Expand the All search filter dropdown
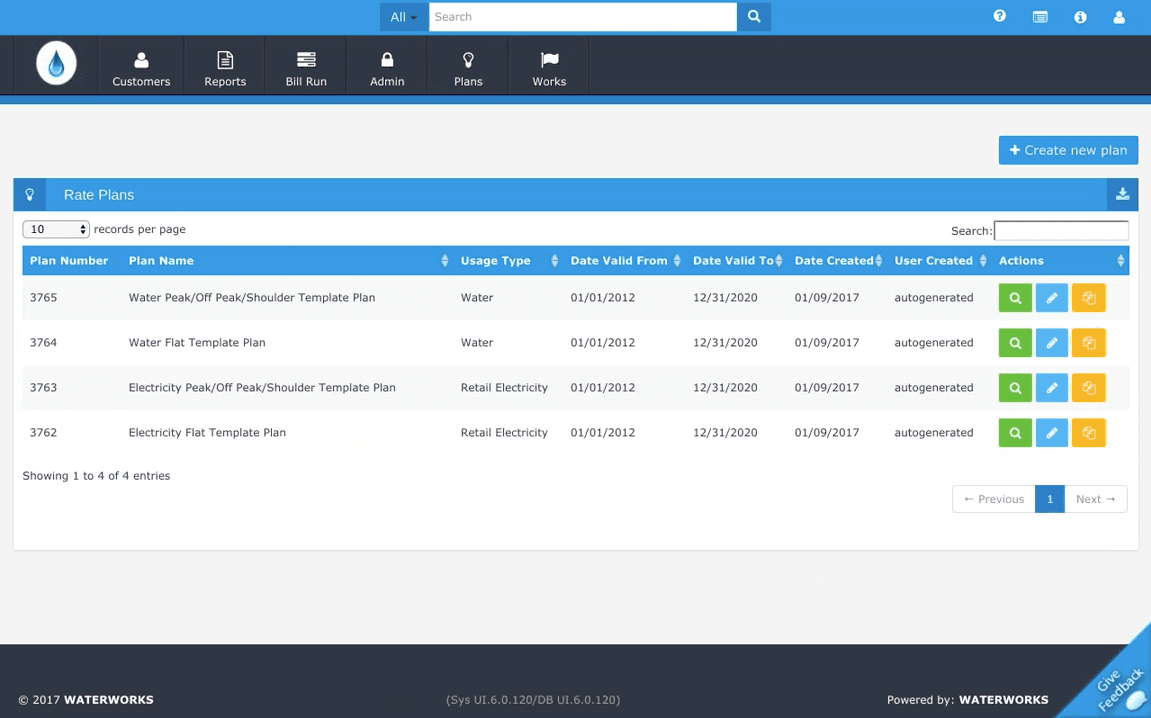This screenshot has width=1151, height=718. (404, 17)
